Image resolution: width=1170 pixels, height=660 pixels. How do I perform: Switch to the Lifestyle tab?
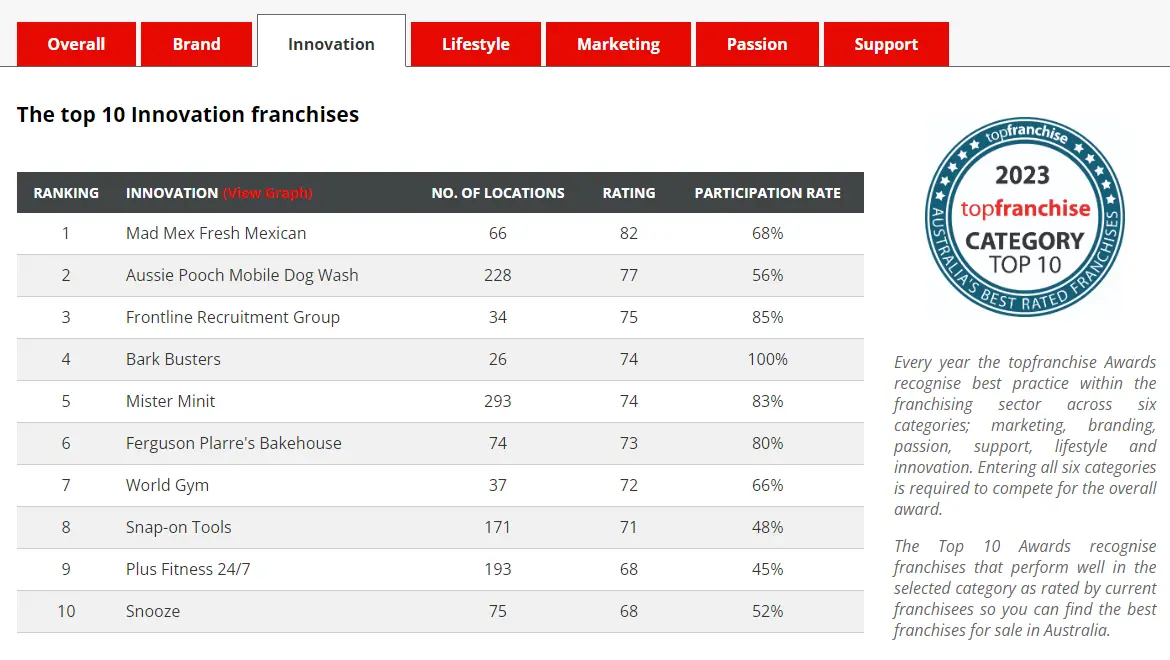tap(476, 44)
